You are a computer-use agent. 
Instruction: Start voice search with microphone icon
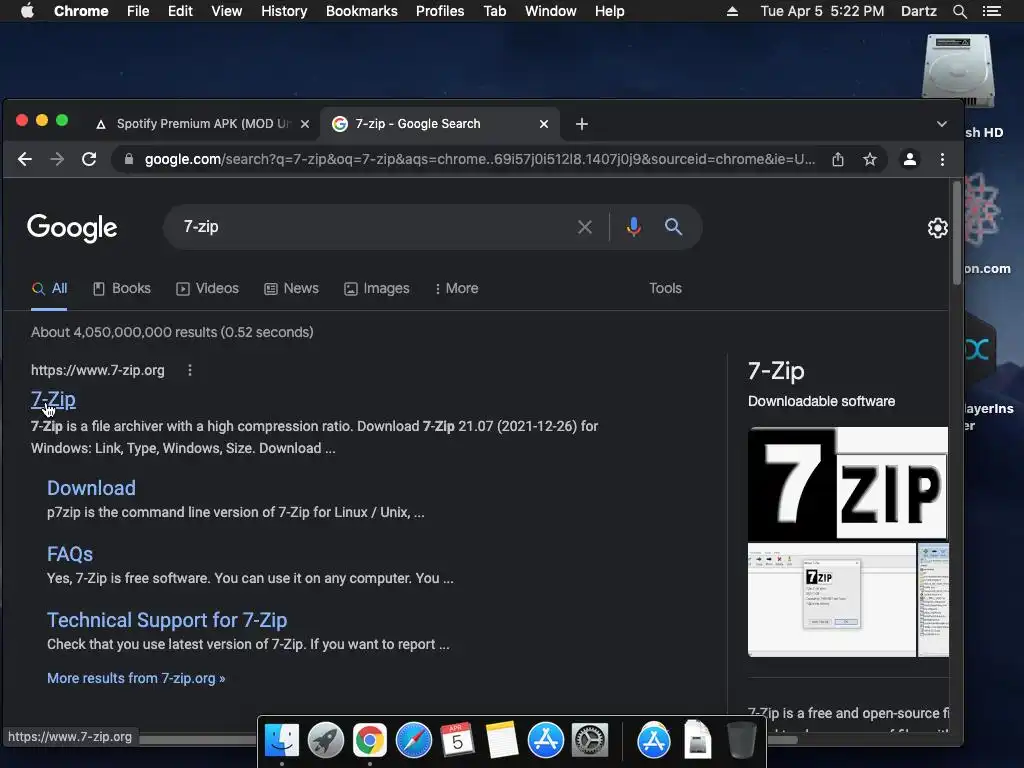tap(633, 227)
